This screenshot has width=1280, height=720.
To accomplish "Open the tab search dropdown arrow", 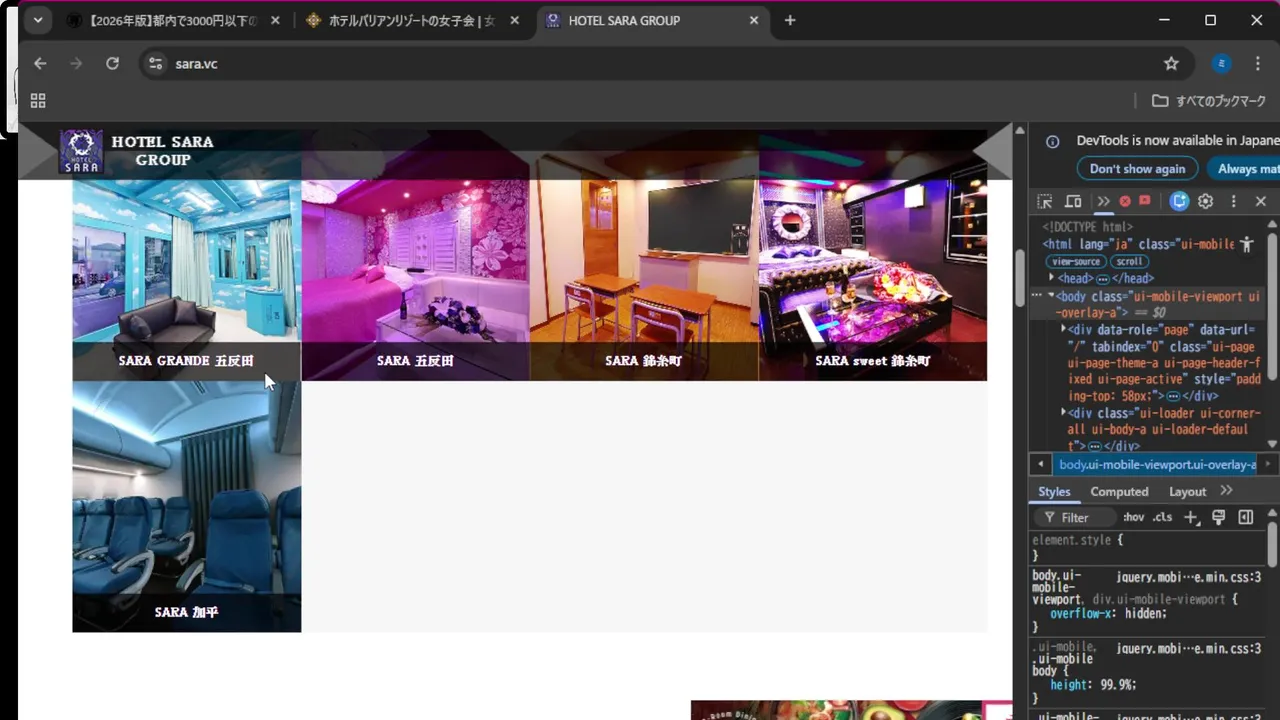I will [x=37, y=20].
